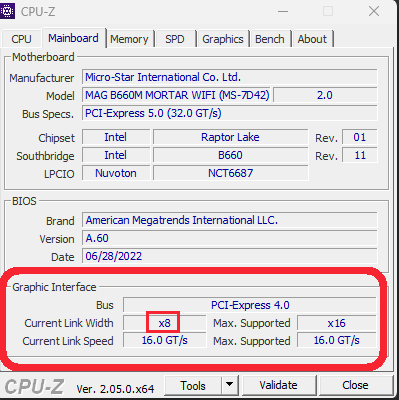Click the Validate button
The height and width of the screenshot is (400, 399).
click(278, 385)
